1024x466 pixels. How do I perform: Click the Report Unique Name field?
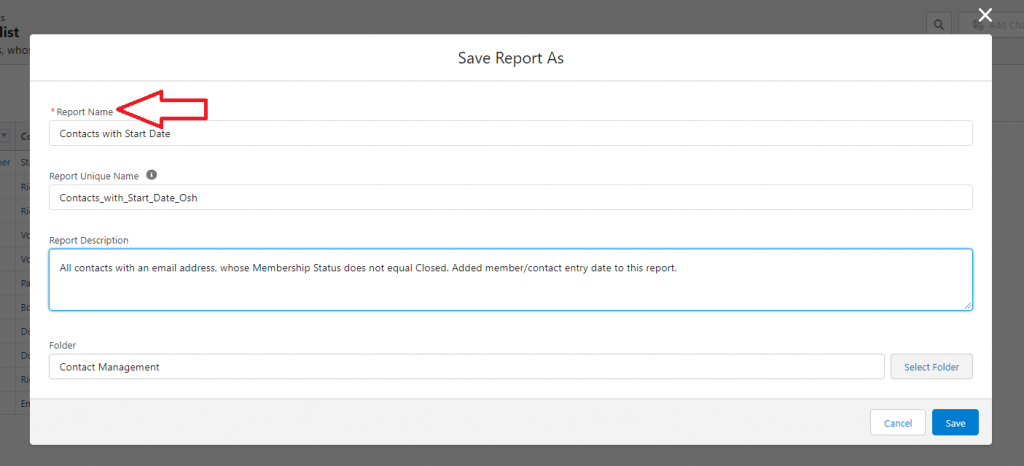[x=510, y=197]
